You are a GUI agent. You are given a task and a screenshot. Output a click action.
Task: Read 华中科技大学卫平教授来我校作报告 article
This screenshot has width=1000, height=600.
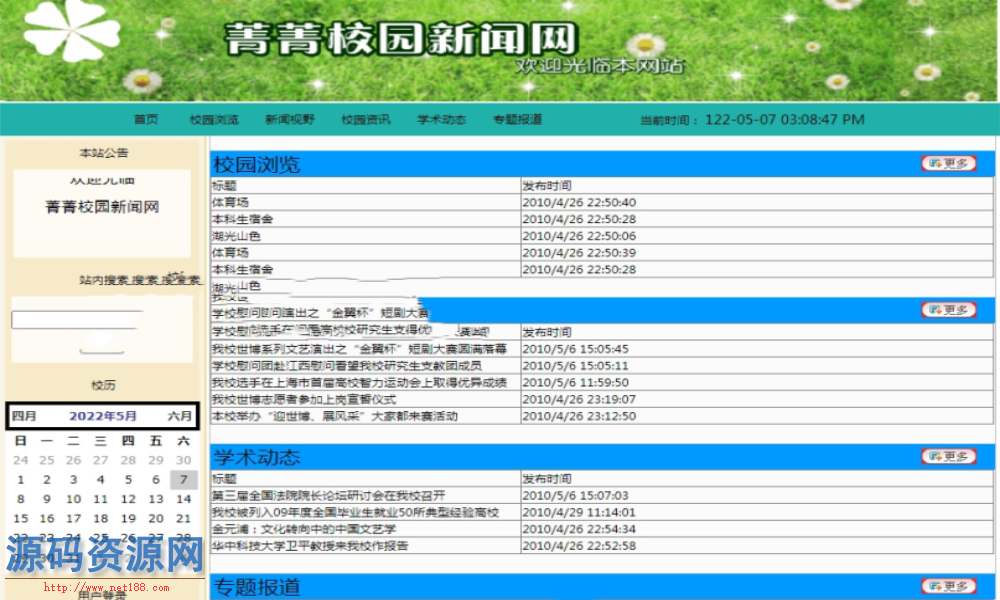(310, 546)
